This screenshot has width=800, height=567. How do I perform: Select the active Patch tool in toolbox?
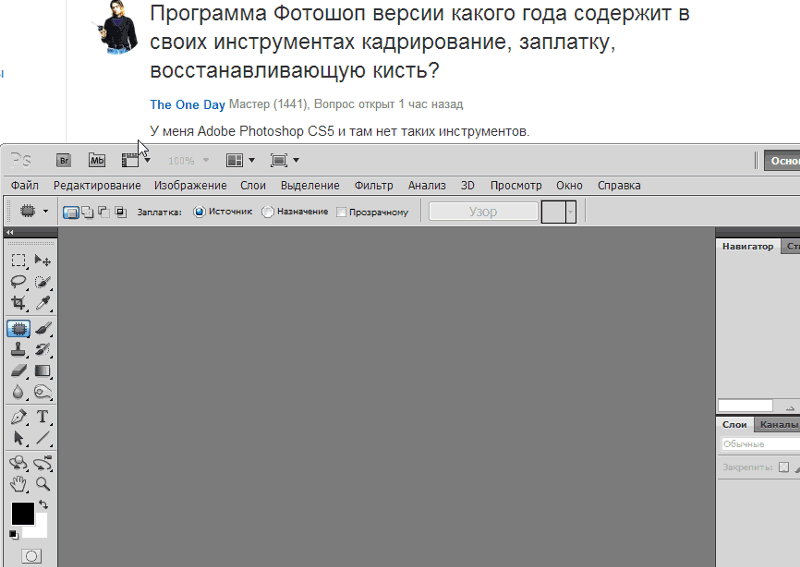[18, 329]
